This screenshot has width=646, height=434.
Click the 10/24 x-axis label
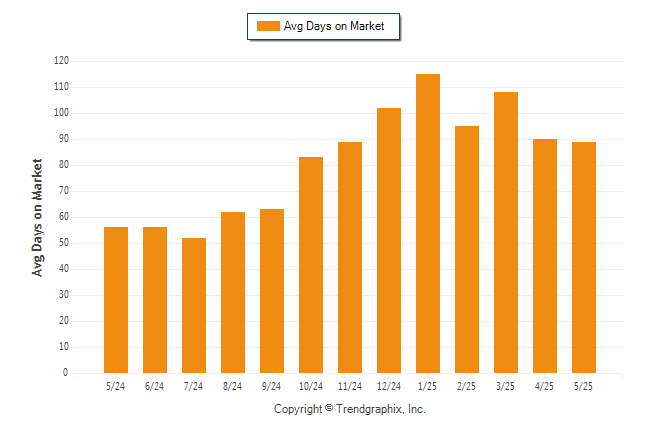pyautogui.click(x=311, y=386)
